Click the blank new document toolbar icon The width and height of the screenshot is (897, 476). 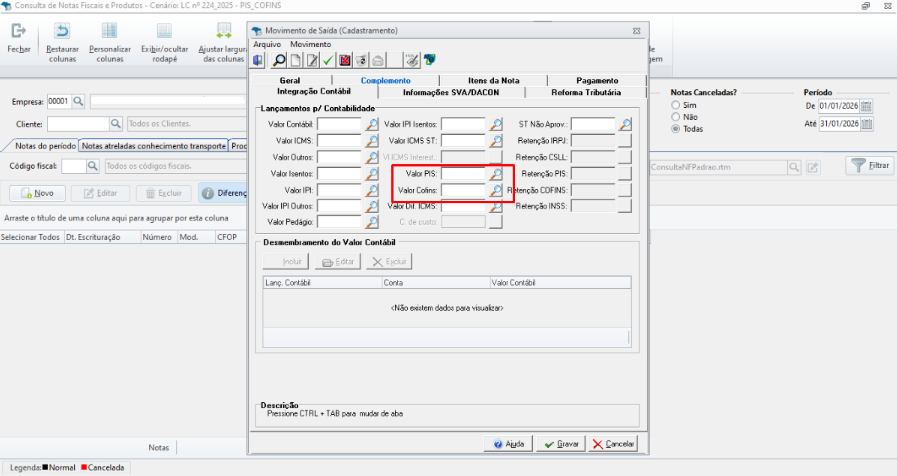[295, 60]
